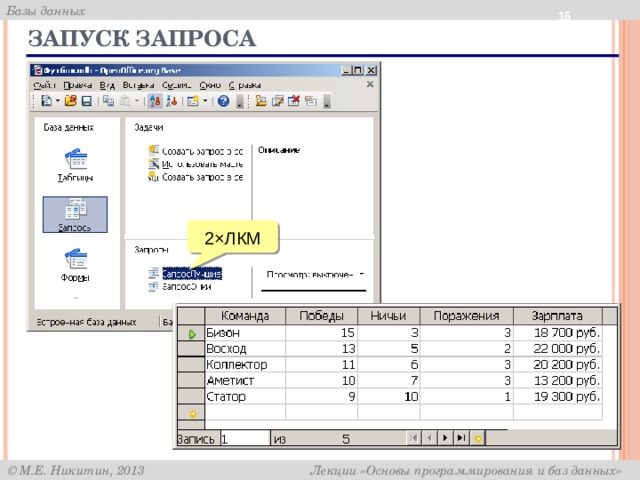
Task: Go to previous record navigation button
Action: 429,438
